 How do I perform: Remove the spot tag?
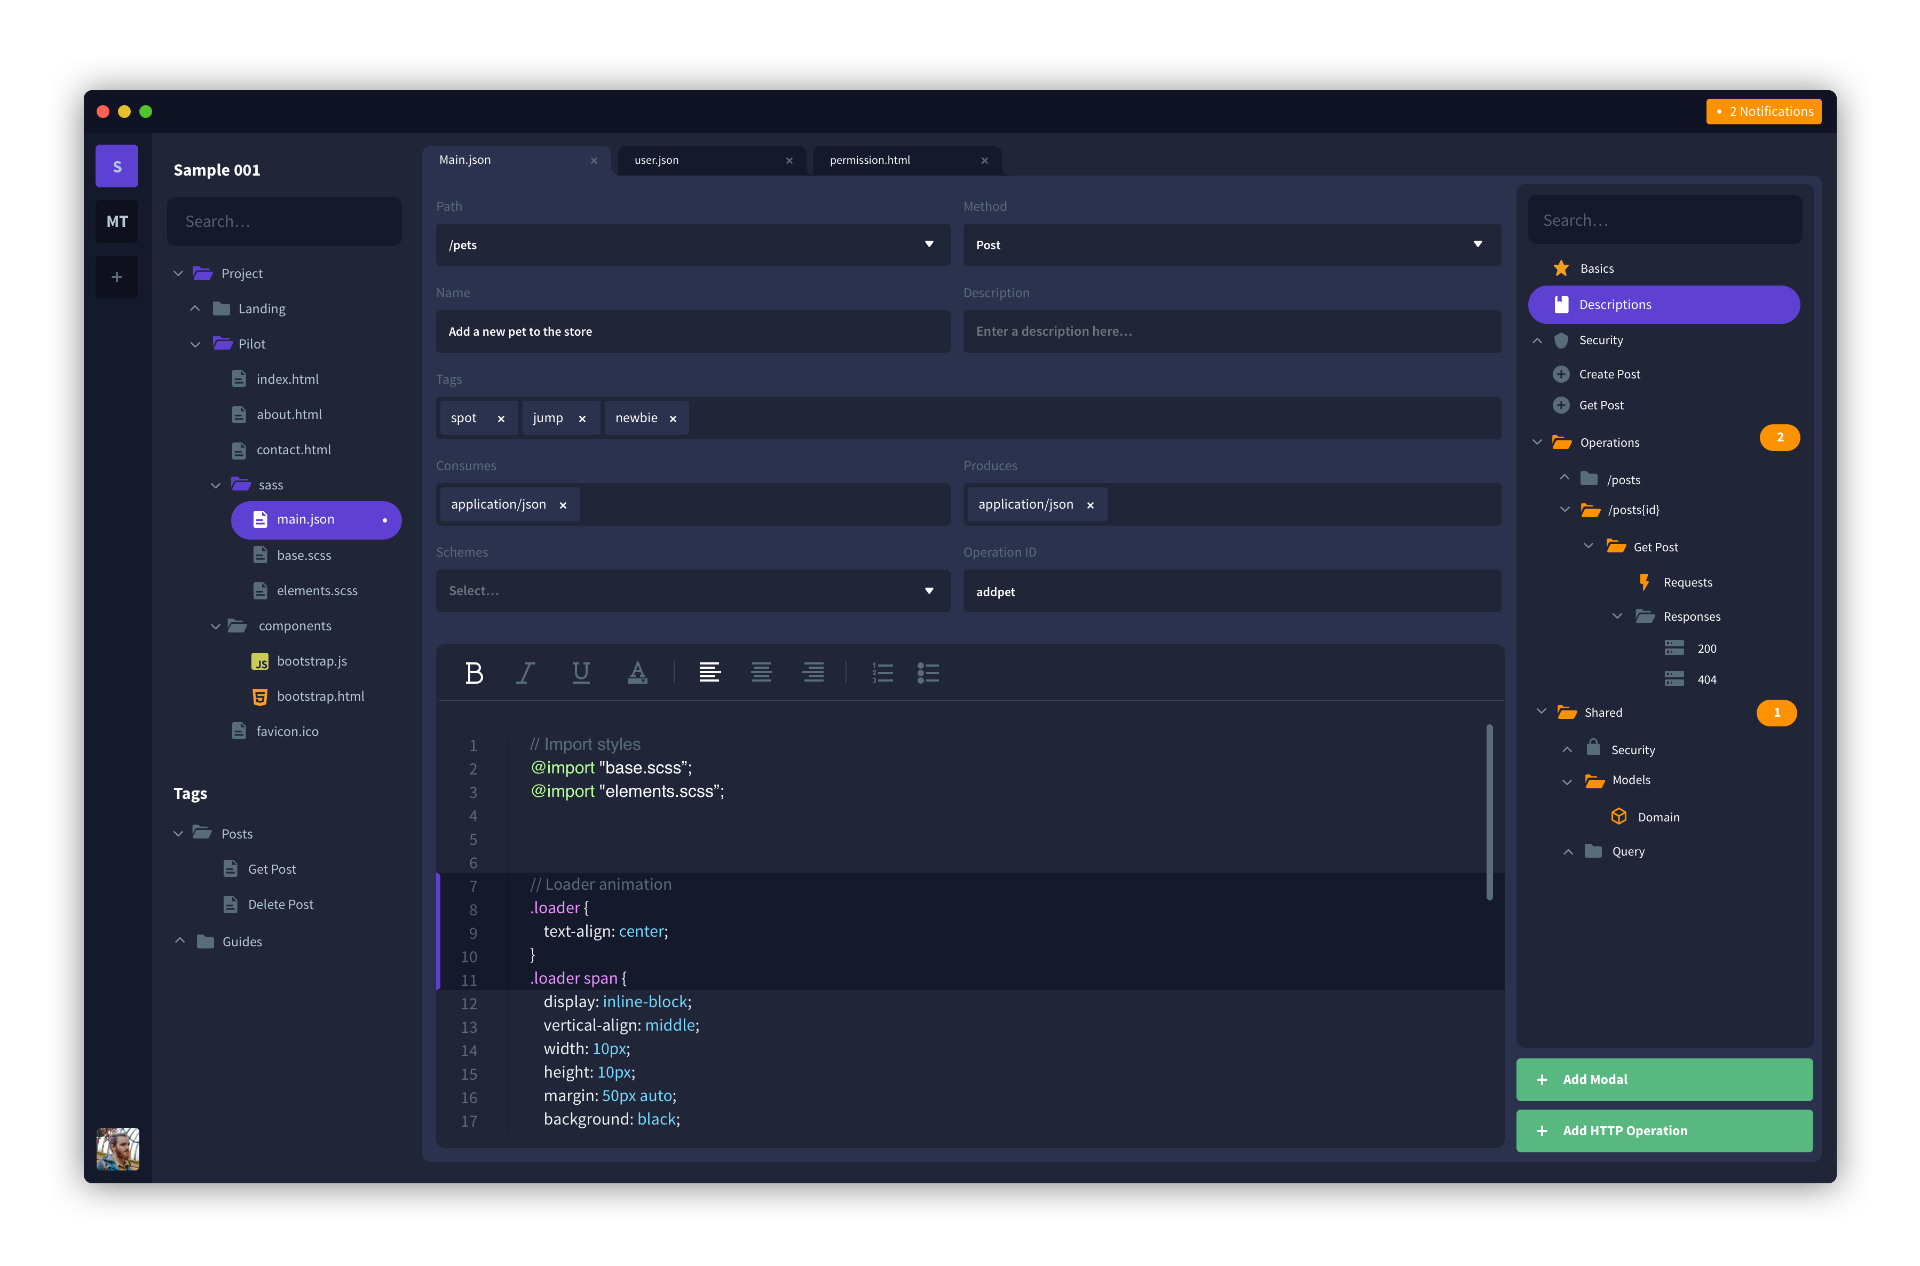501,419
